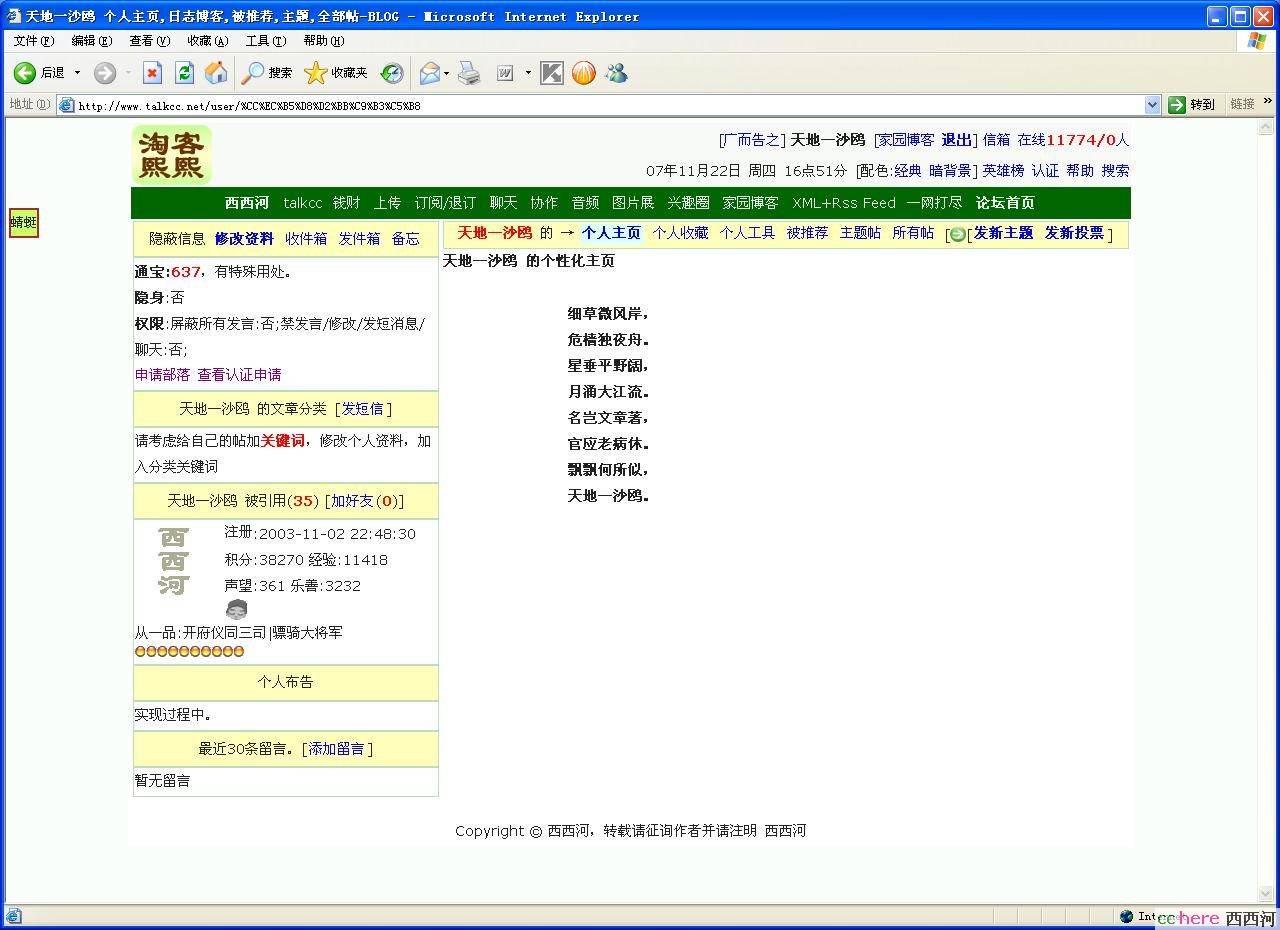
Task: Open the Messenger people icon
Action: pyautogui.click(x=616, y=73)
